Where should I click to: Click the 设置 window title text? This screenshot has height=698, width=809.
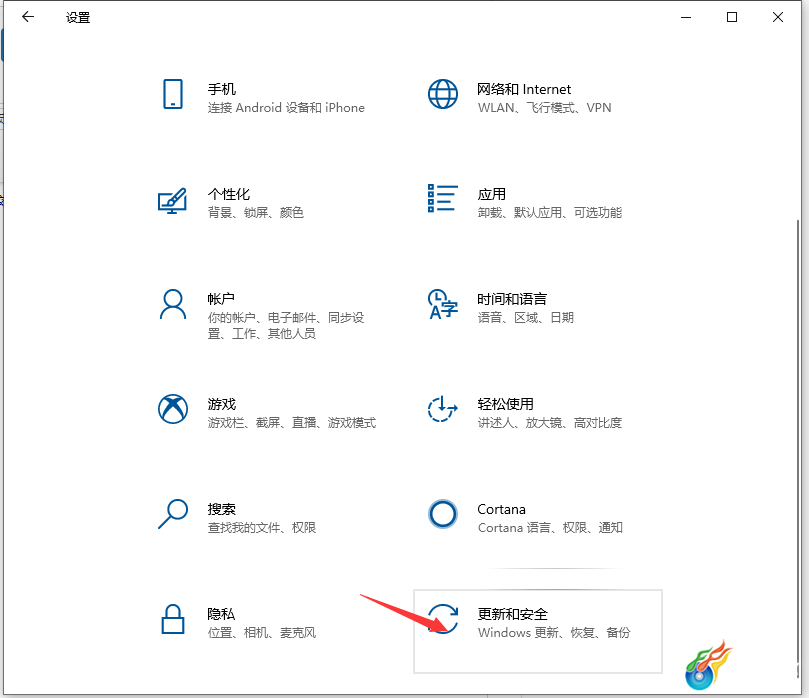(78, 18)
